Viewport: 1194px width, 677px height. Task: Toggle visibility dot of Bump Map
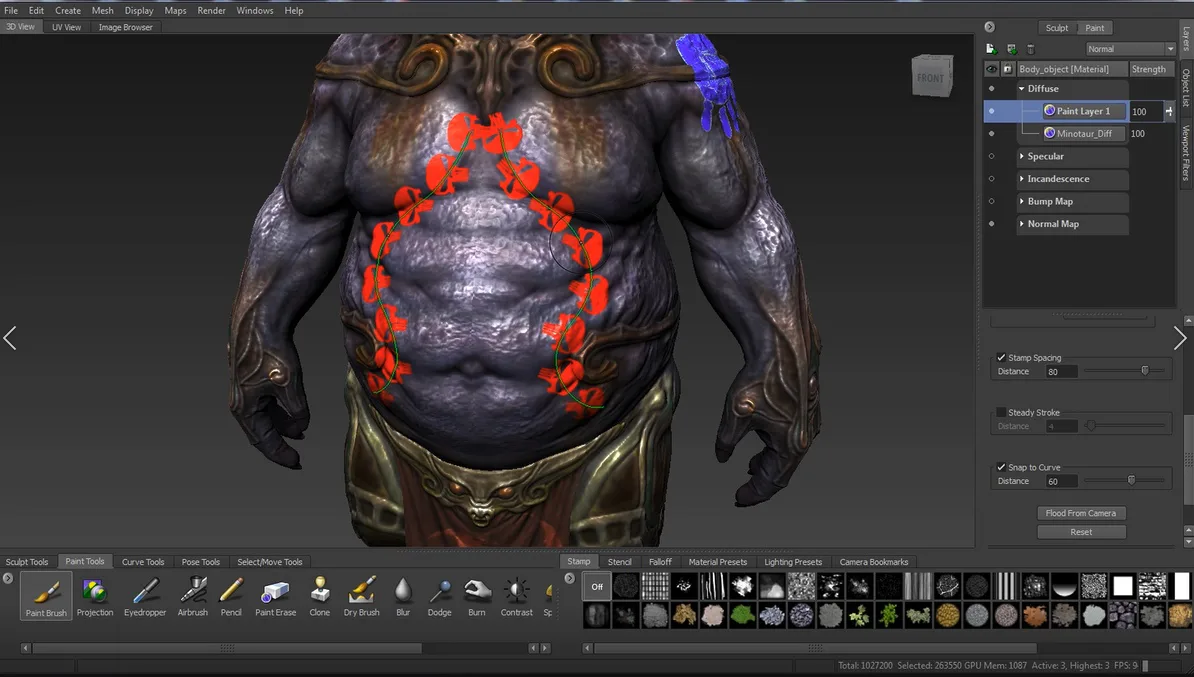(x=991, y=201)
